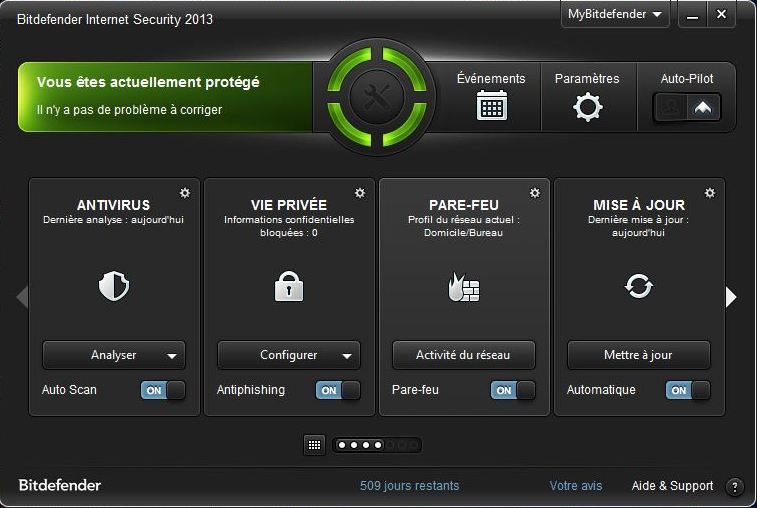Open the Configurer dropdown arrow
Image resolution: width=757 pixels, height=508 pixels.
[347, 356]
